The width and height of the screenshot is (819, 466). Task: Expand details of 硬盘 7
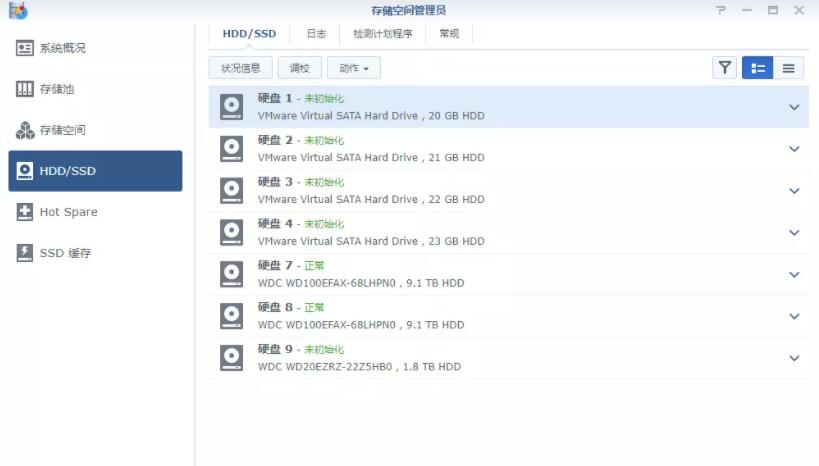coord(794,274)
